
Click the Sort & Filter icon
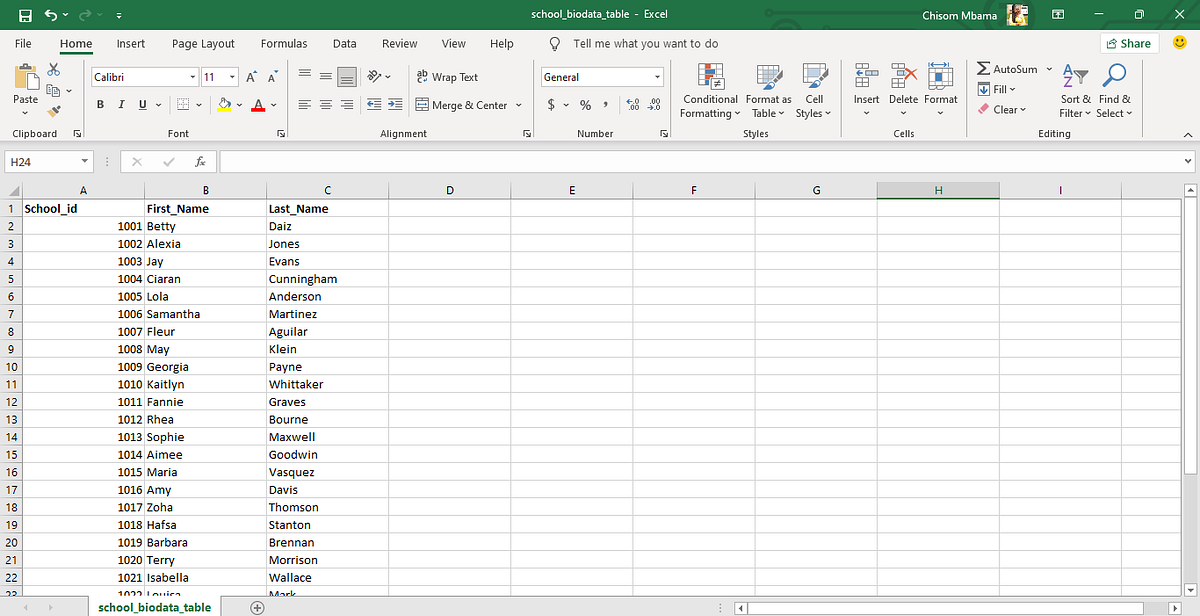click(1075, 90)
